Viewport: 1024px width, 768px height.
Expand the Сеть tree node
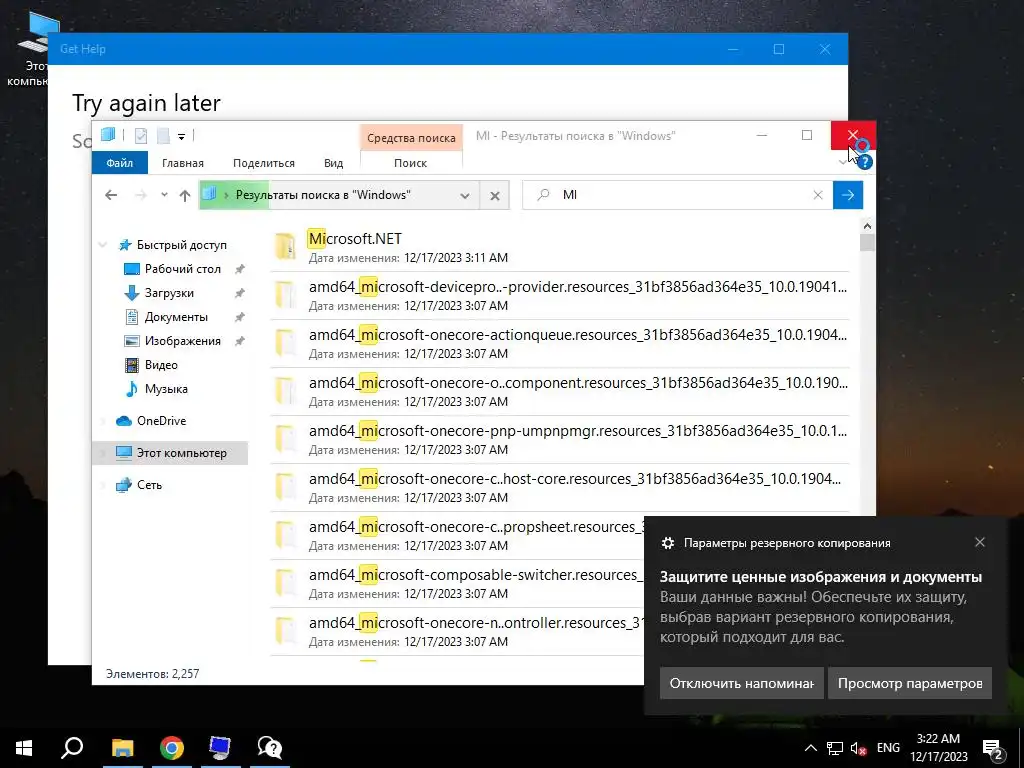(x=103, y=485)
